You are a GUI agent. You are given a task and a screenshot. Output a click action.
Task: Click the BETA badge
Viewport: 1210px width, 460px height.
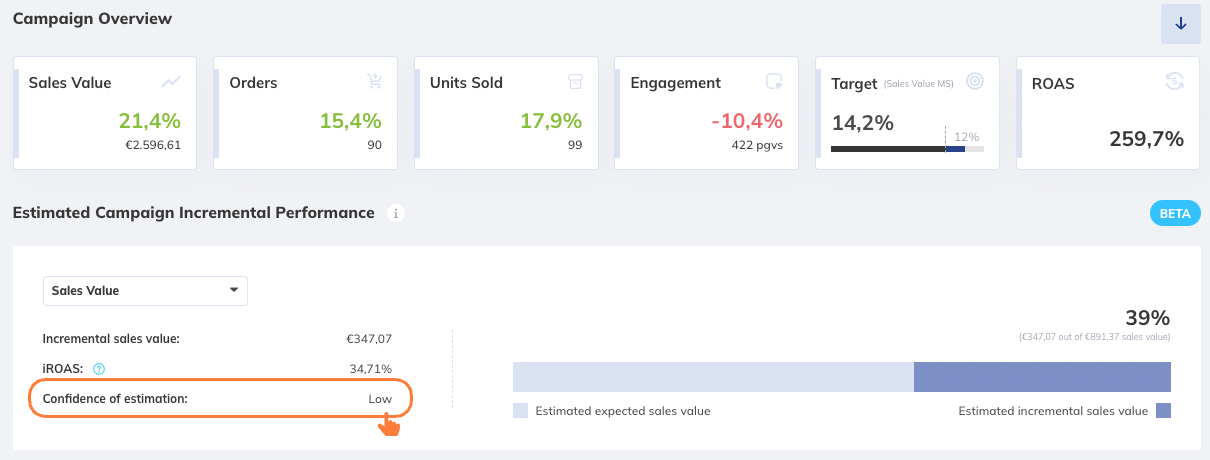point(1175,213)
